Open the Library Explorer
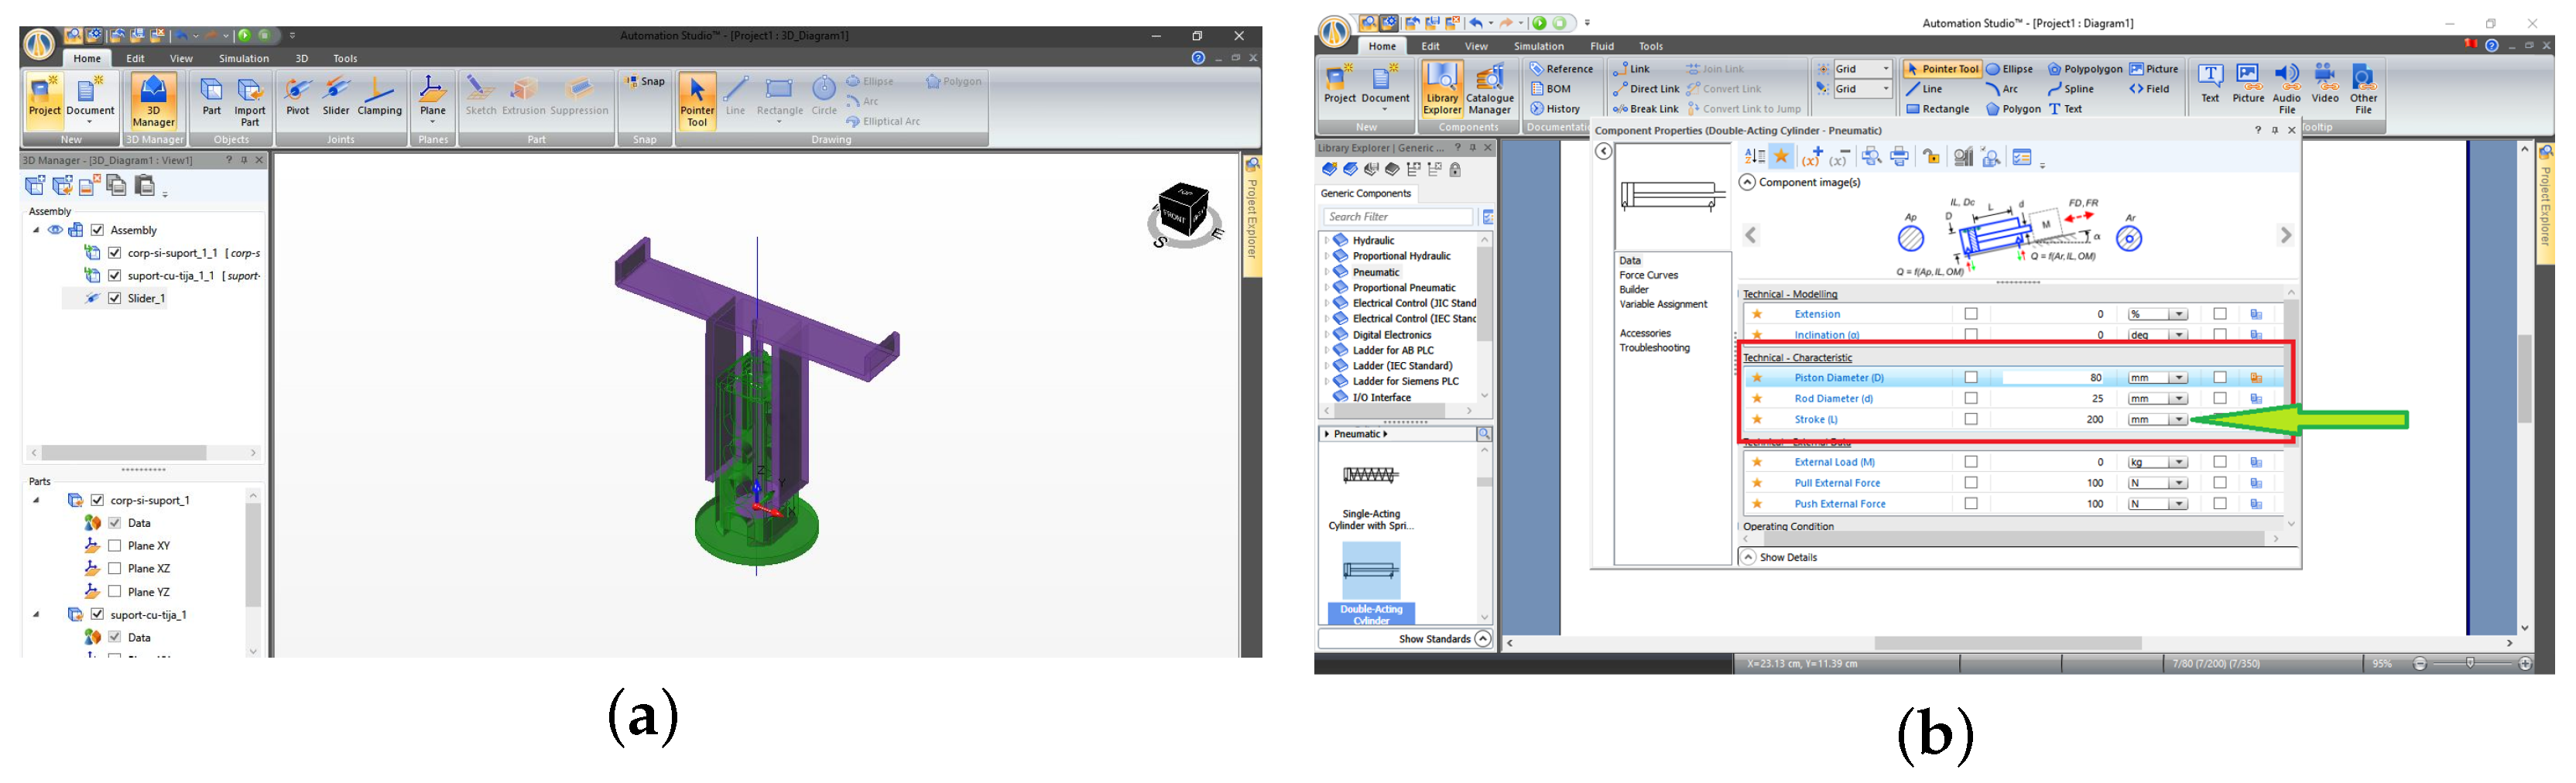 point(1441,88)
